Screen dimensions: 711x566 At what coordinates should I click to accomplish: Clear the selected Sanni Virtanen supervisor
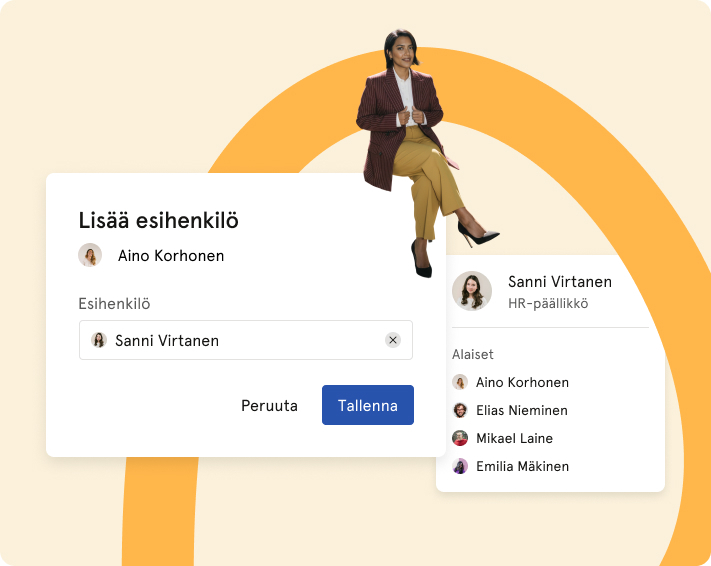(393, 340)
